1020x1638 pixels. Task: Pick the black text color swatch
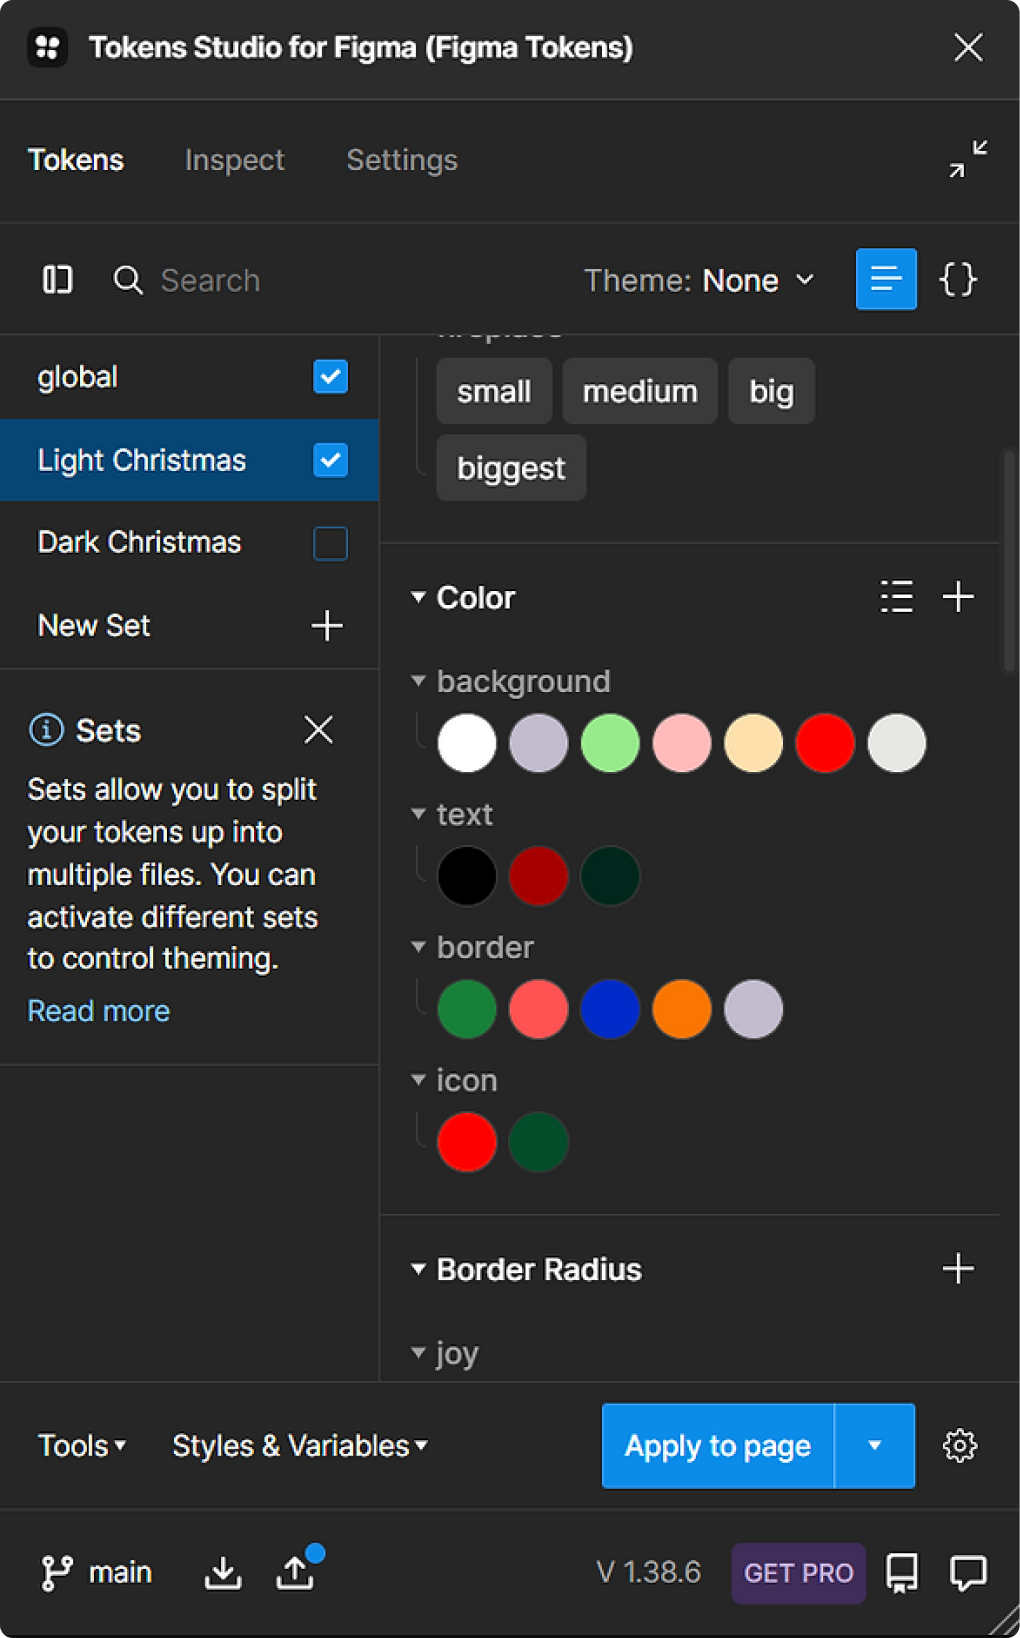coord(467,876)
